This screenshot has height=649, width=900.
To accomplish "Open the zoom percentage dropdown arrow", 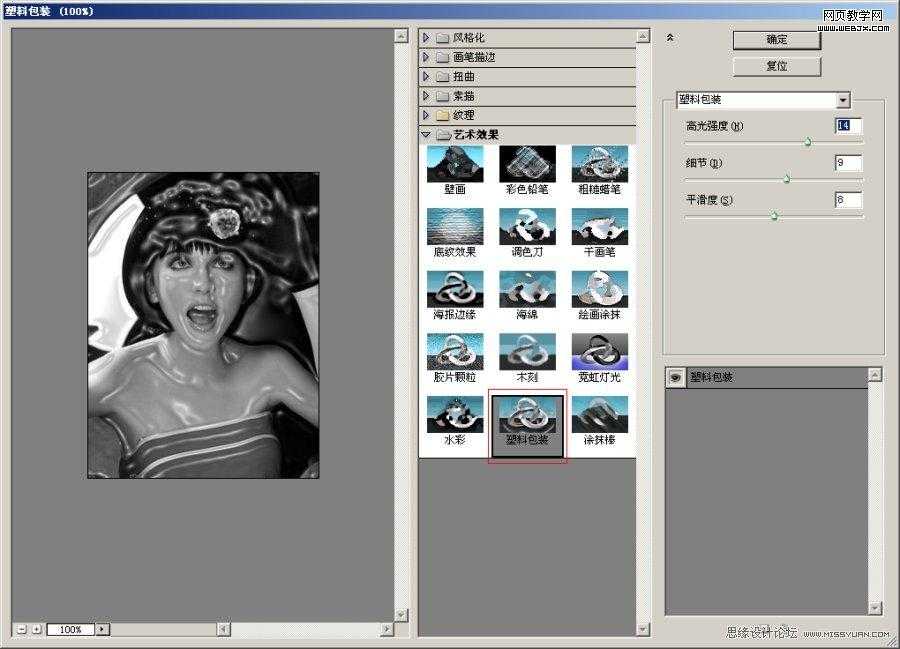I will 102,629.
